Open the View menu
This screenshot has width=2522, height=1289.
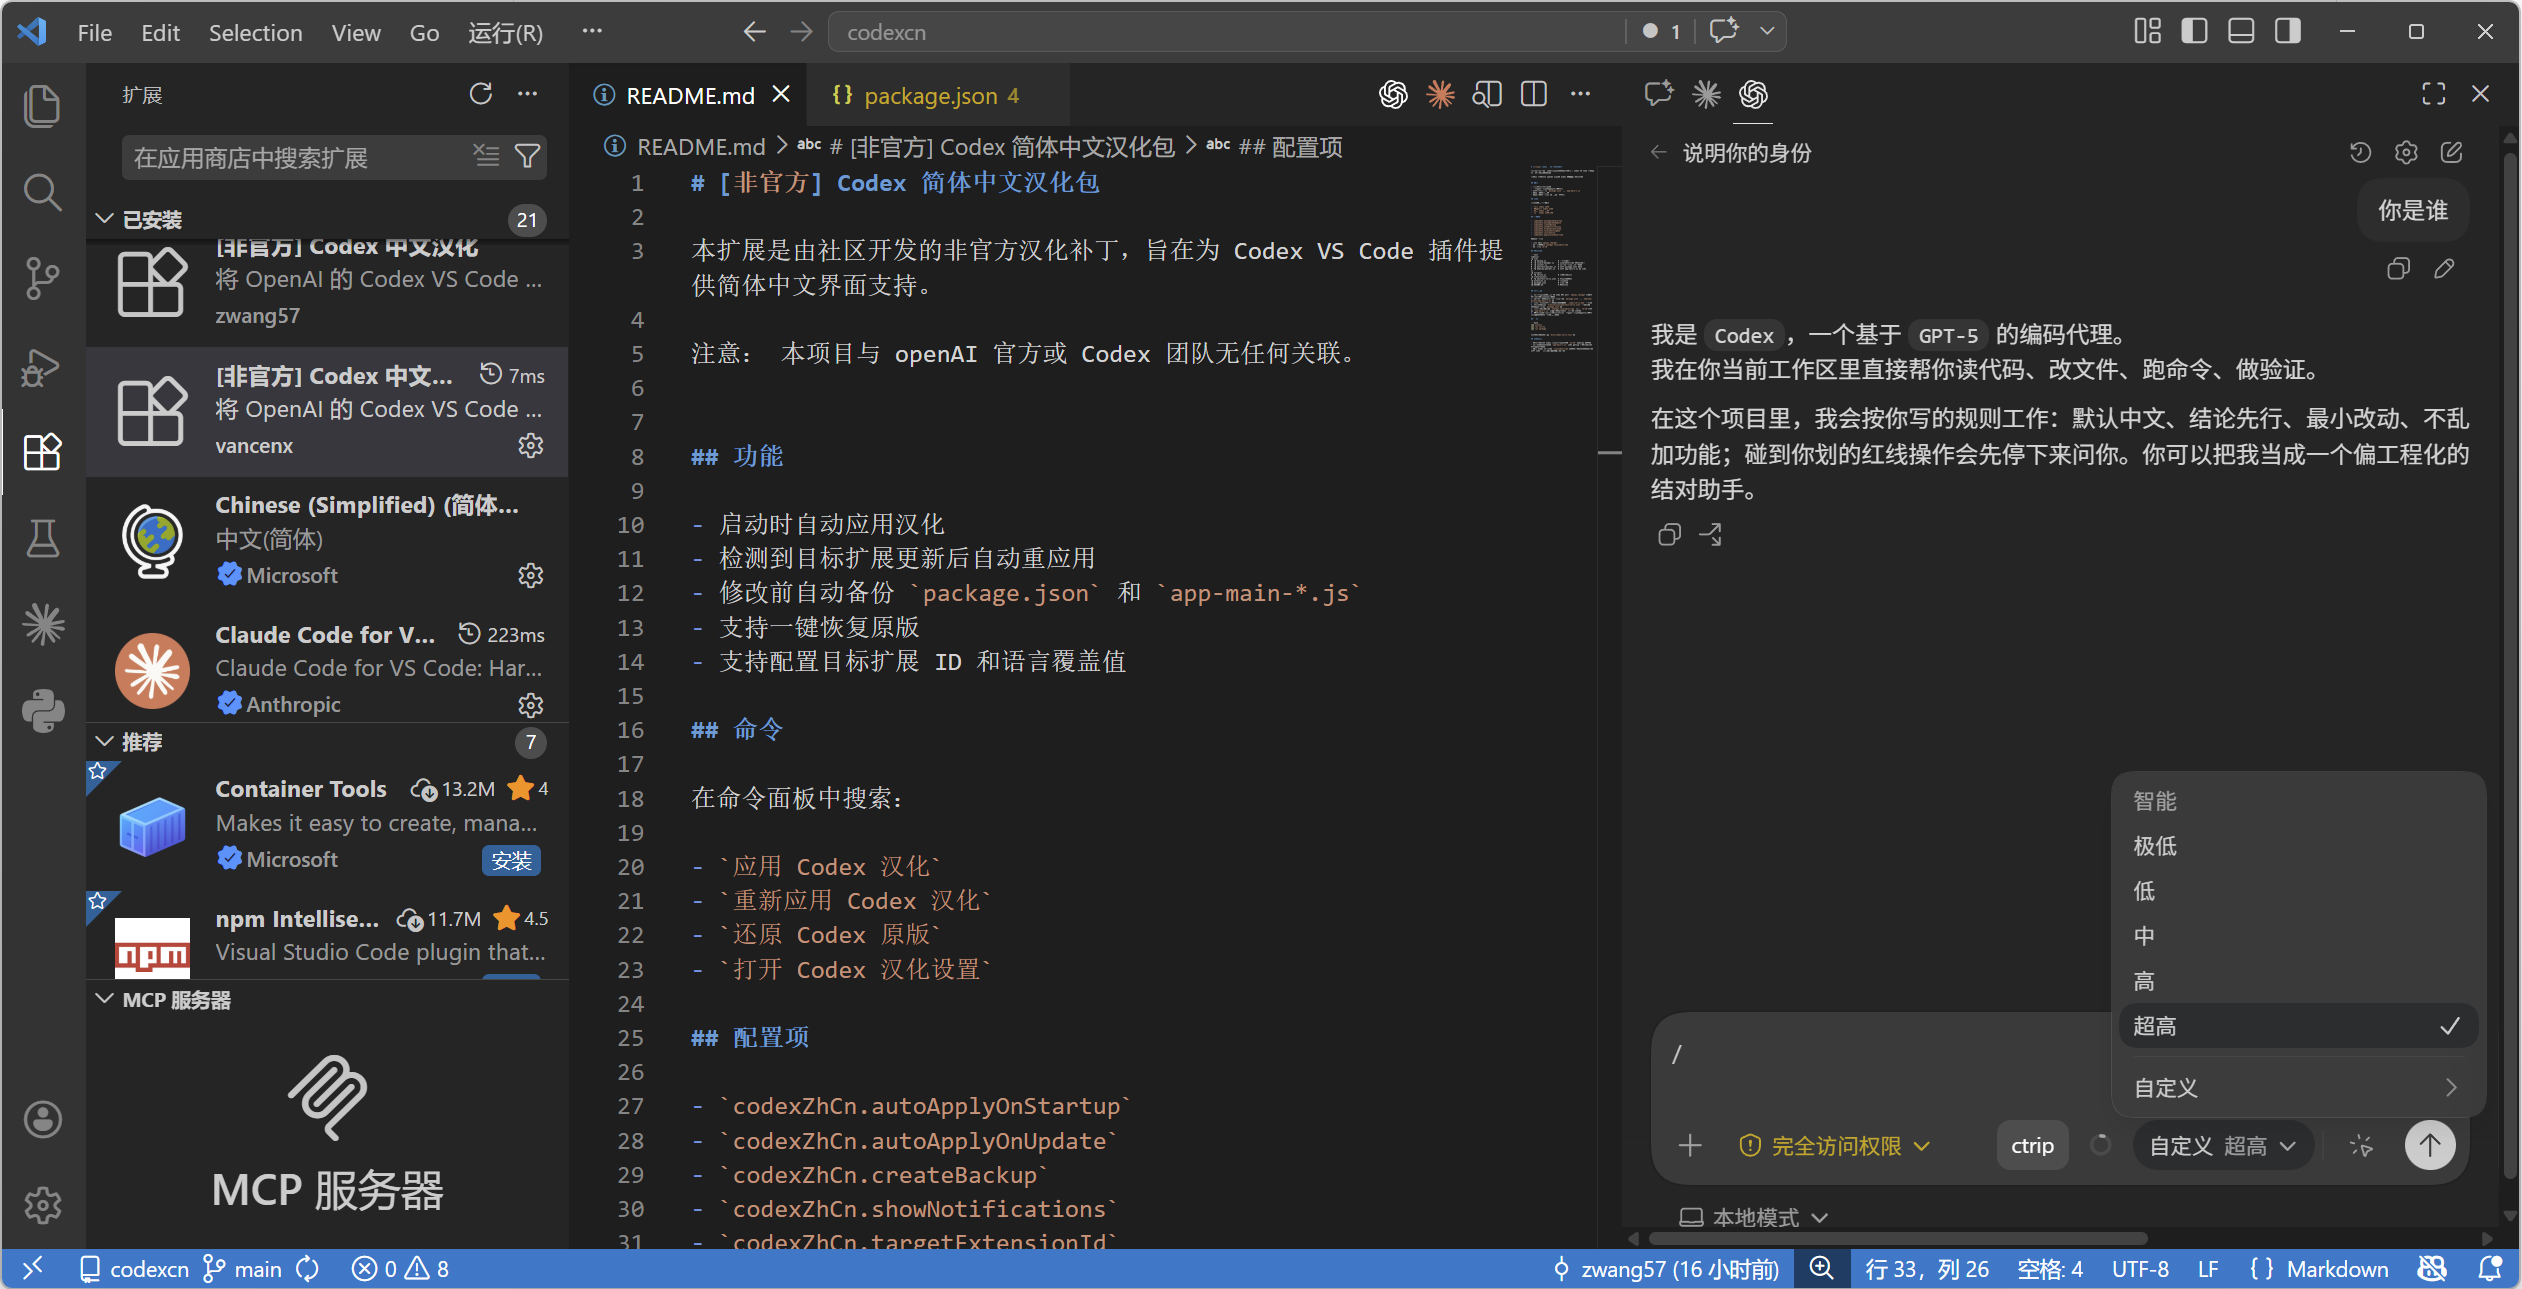356,32
